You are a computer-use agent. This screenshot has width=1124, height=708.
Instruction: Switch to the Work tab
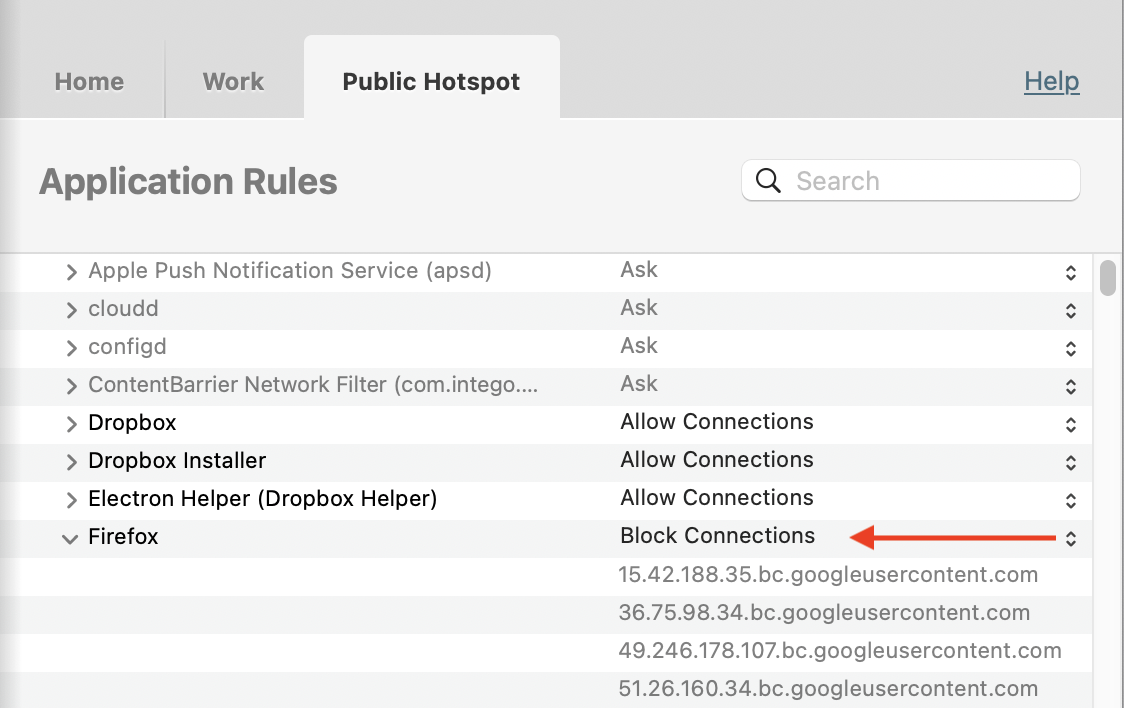coord(234,82)
